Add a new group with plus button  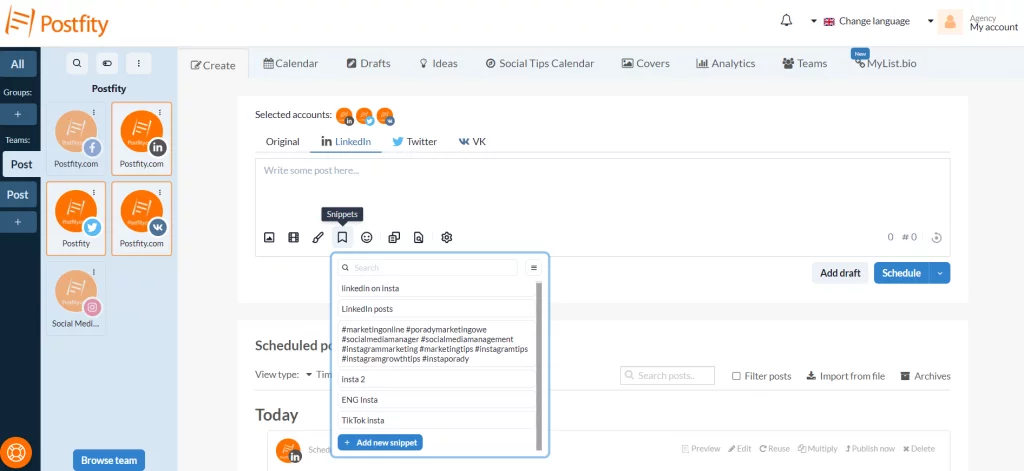[18, 114]
